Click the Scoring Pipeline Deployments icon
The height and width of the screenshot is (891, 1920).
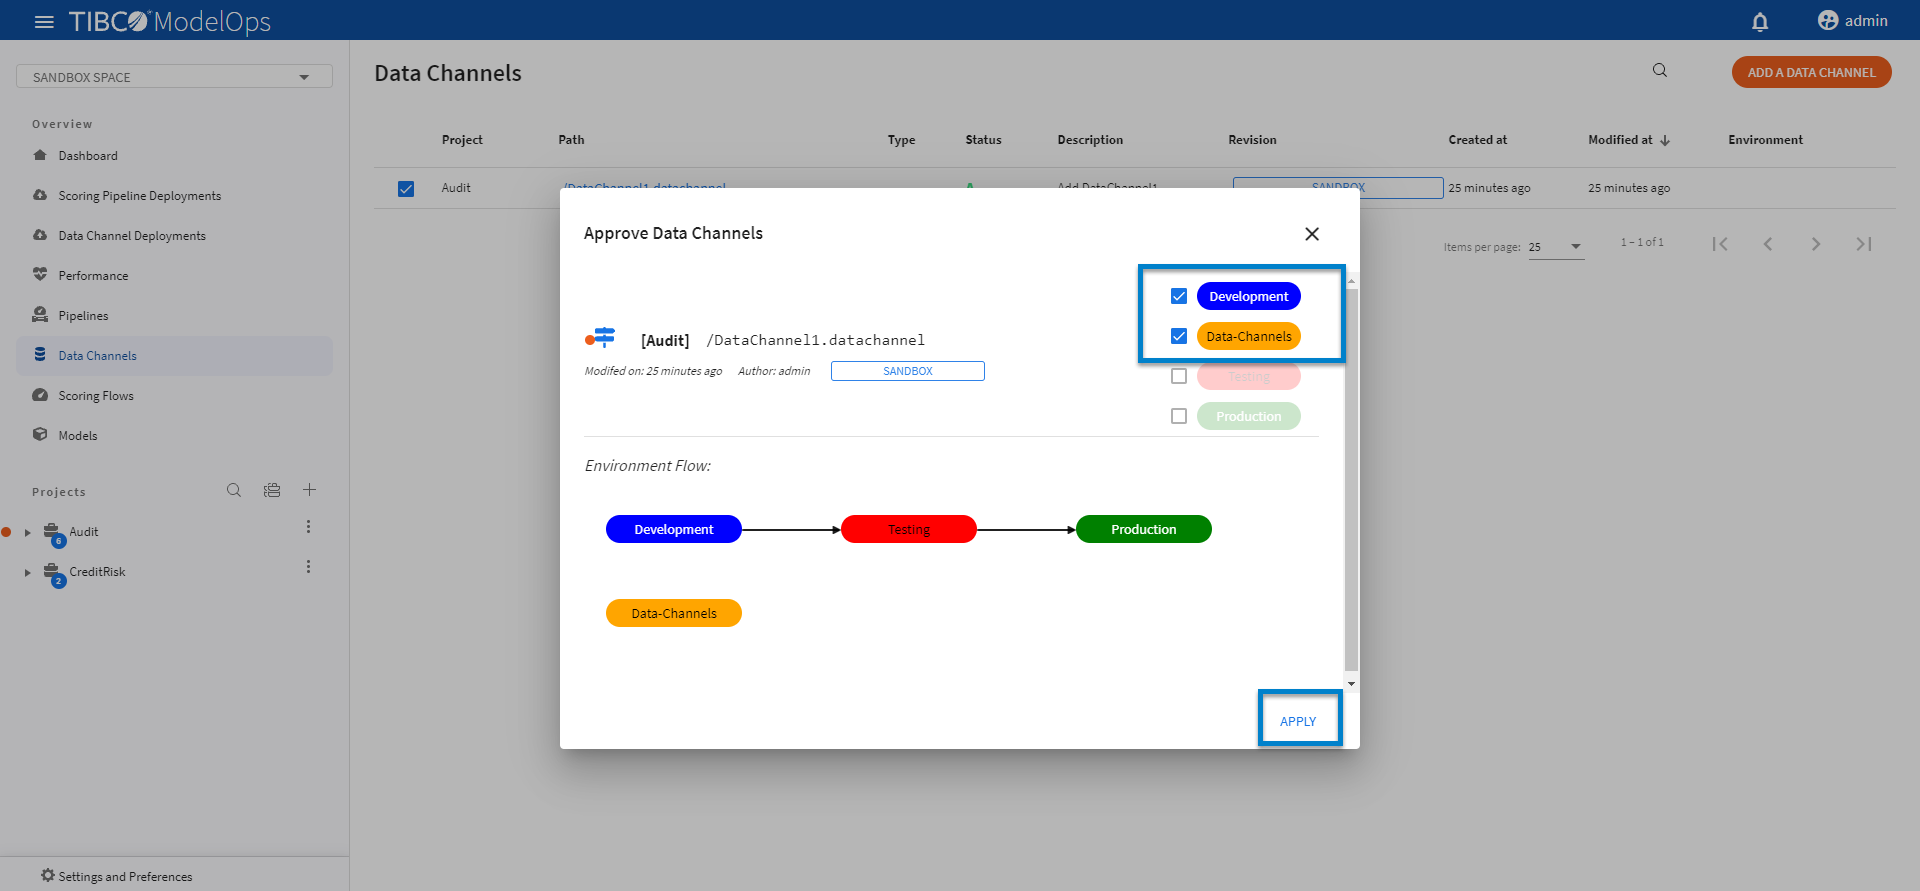click(40, 195)
